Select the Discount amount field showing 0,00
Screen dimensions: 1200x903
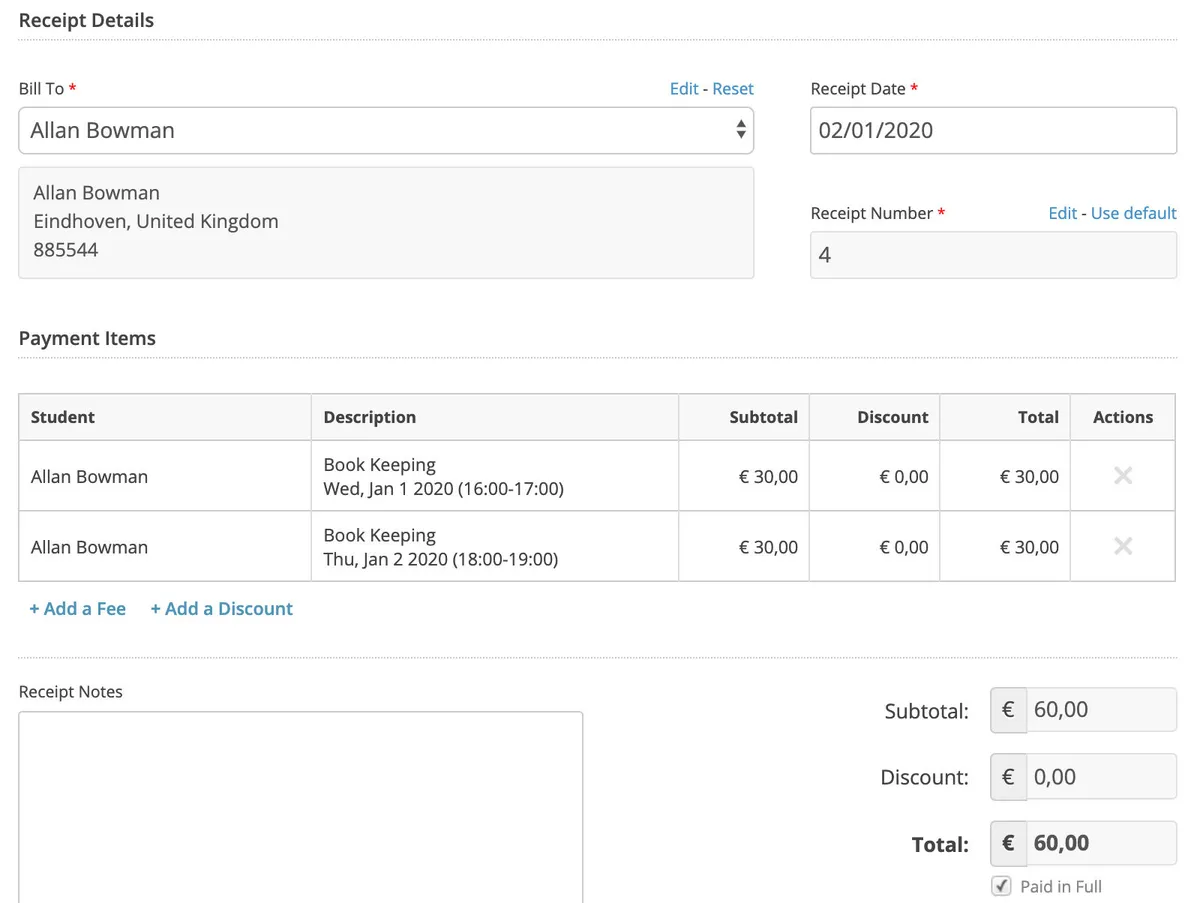pos(1100,777)
